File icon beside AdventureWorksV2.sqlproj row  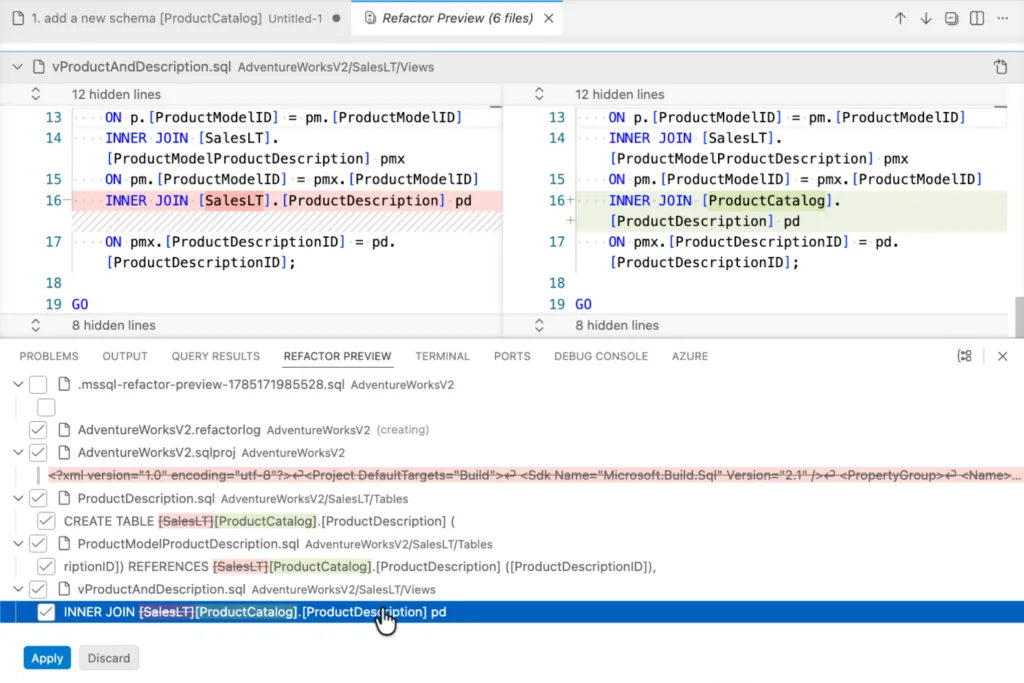(64, 453)
